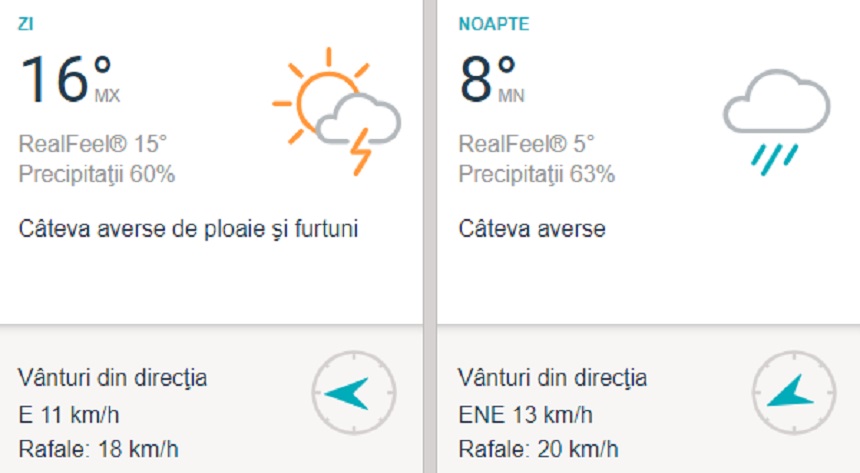Click the 'Rafale: 18 km/h' gust text
Image resolution: width=860 pixels, height=473 pixels.
pos(98,447)
